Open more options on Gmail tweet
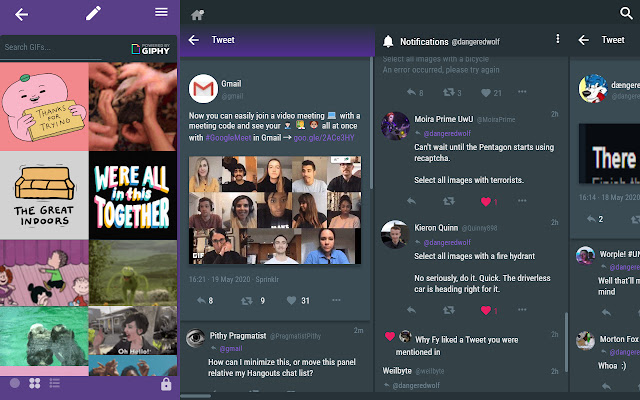640x400 pixels. coord(336,300)
